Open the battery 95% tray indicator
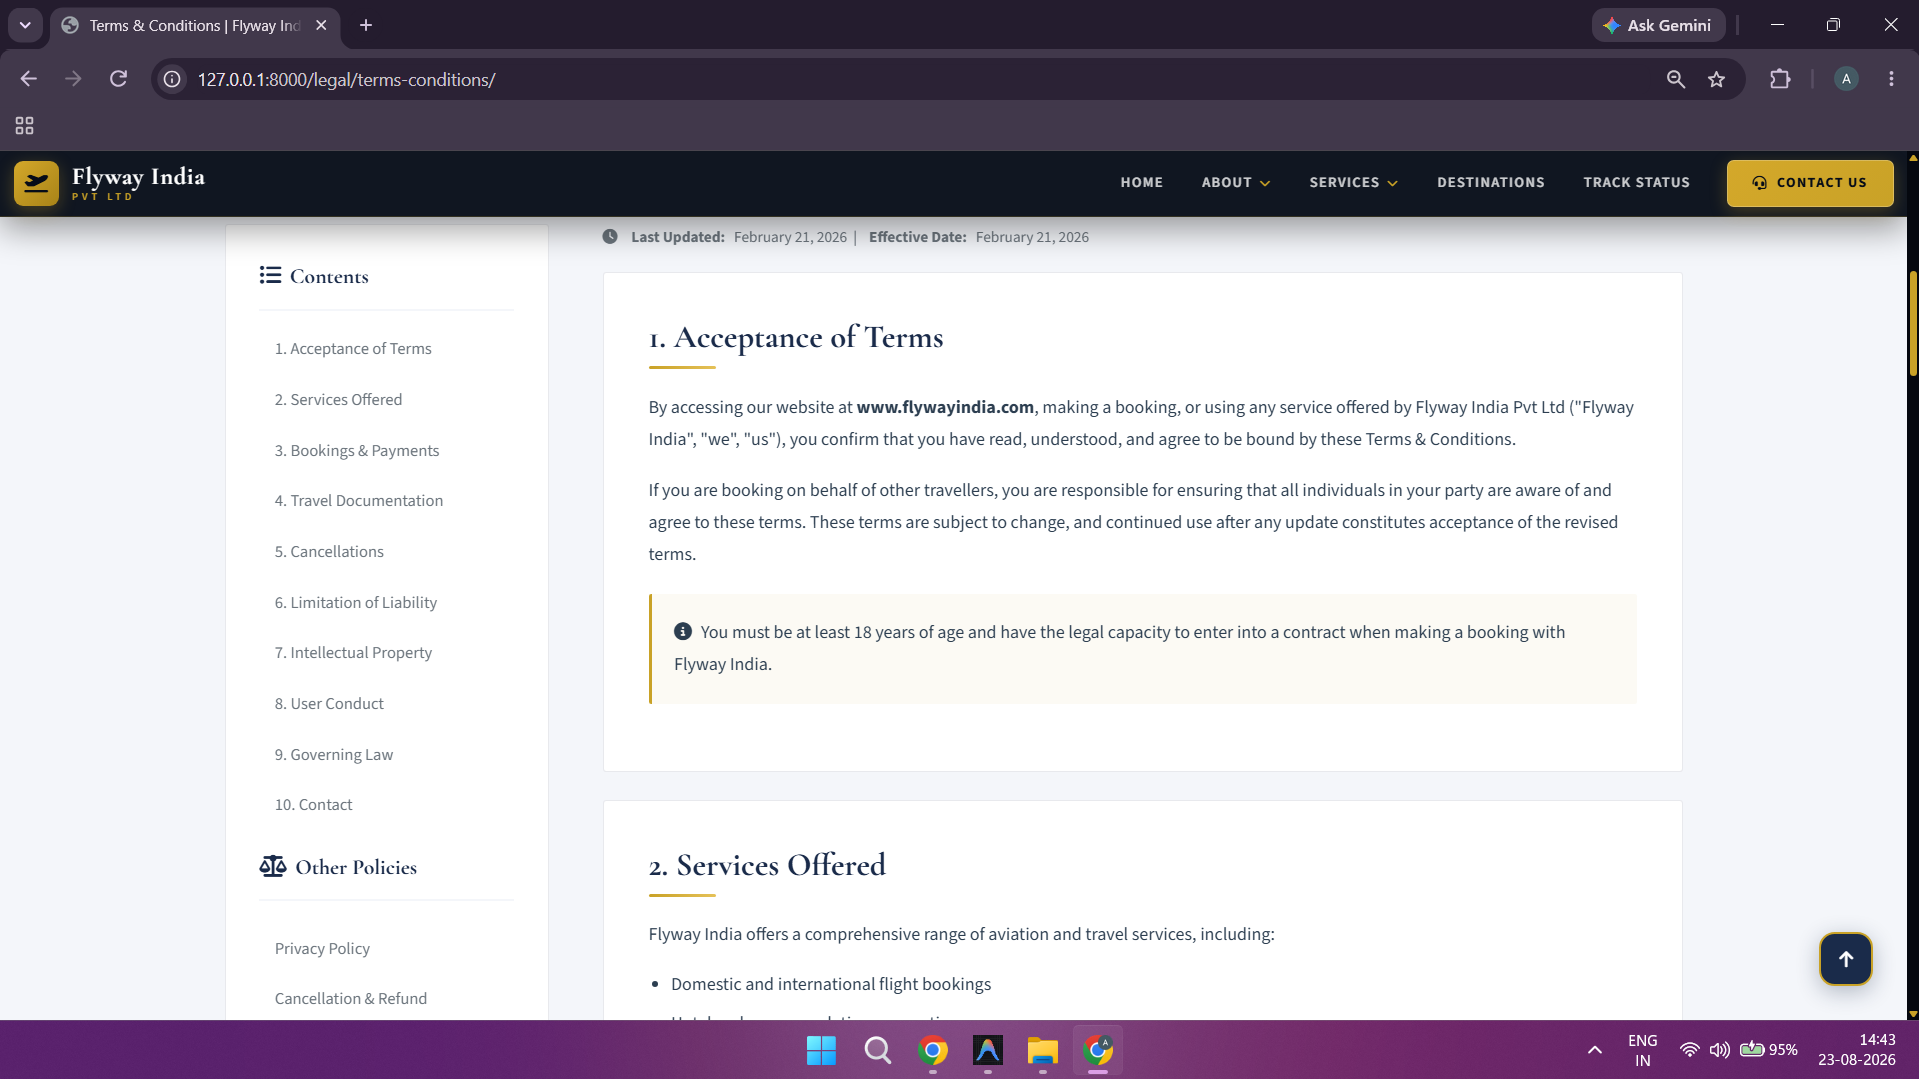This screenshot has width=1919, height=1079. coord(1768,1050)
